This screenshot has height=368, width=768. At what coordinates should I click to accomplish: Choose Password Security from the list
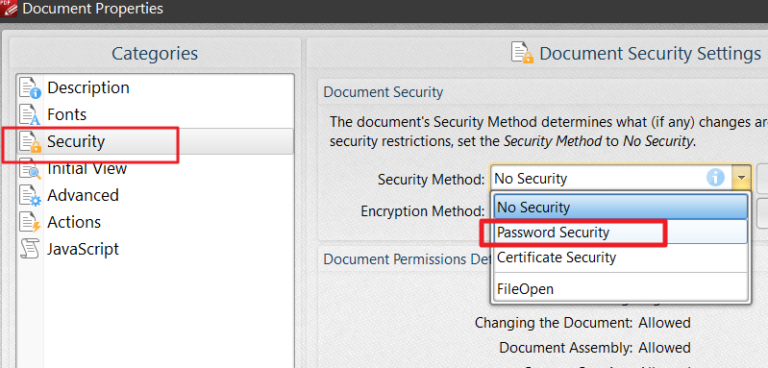click(x=621, y=232)
